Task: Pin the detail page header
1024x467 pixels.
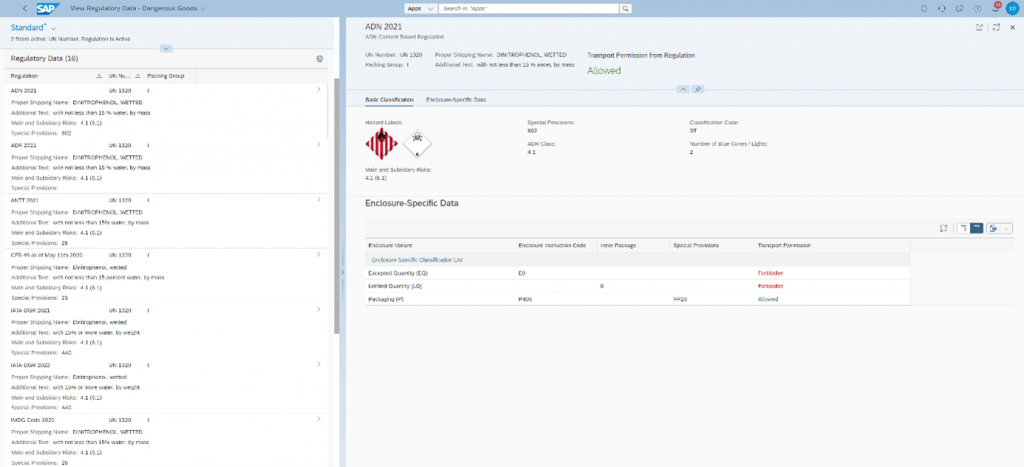Action: coord(698,89)
